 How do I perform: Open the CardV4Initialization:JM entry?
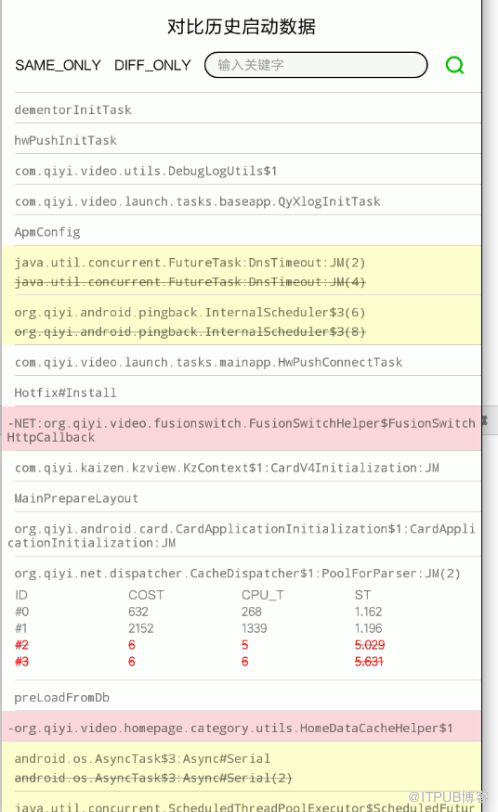point(241,467)
